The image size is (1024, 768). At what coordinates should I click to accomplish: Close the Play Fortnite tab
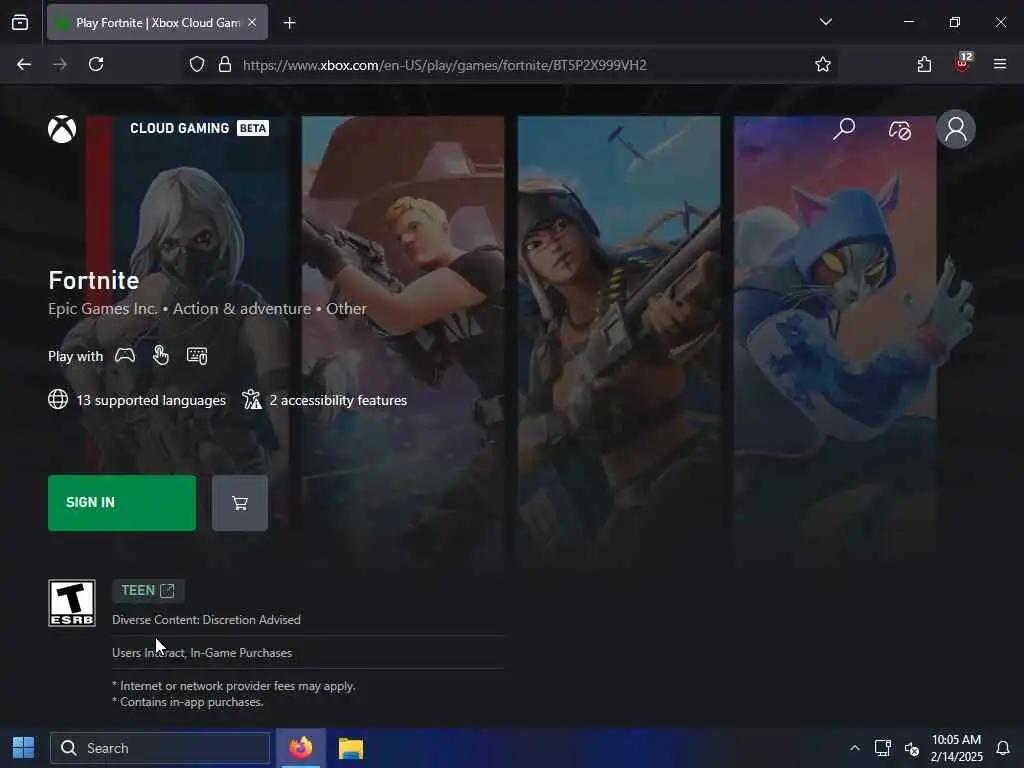[x=252, y=23]
